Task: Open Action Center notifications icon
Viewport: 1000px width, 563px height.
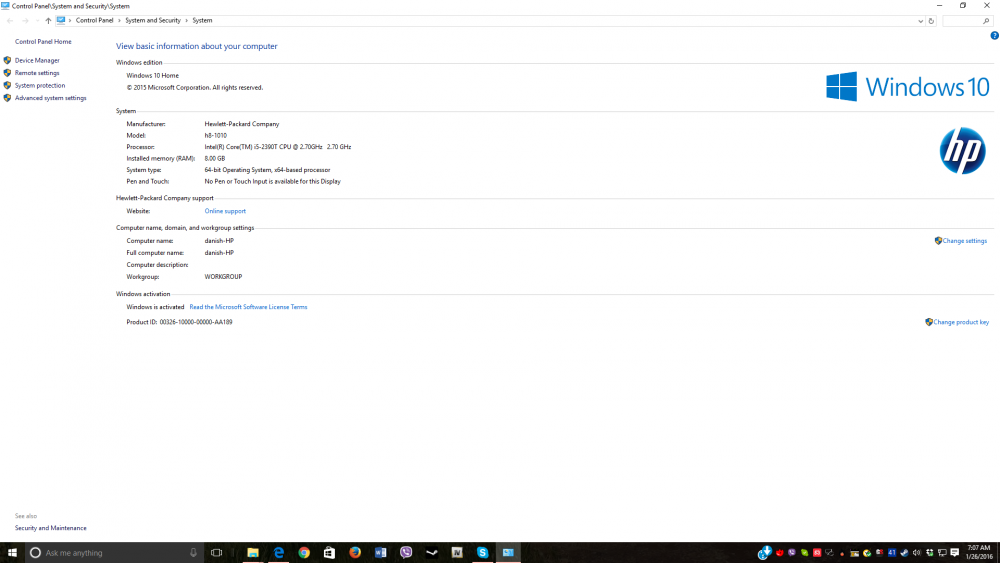Action: coord(955,553)
